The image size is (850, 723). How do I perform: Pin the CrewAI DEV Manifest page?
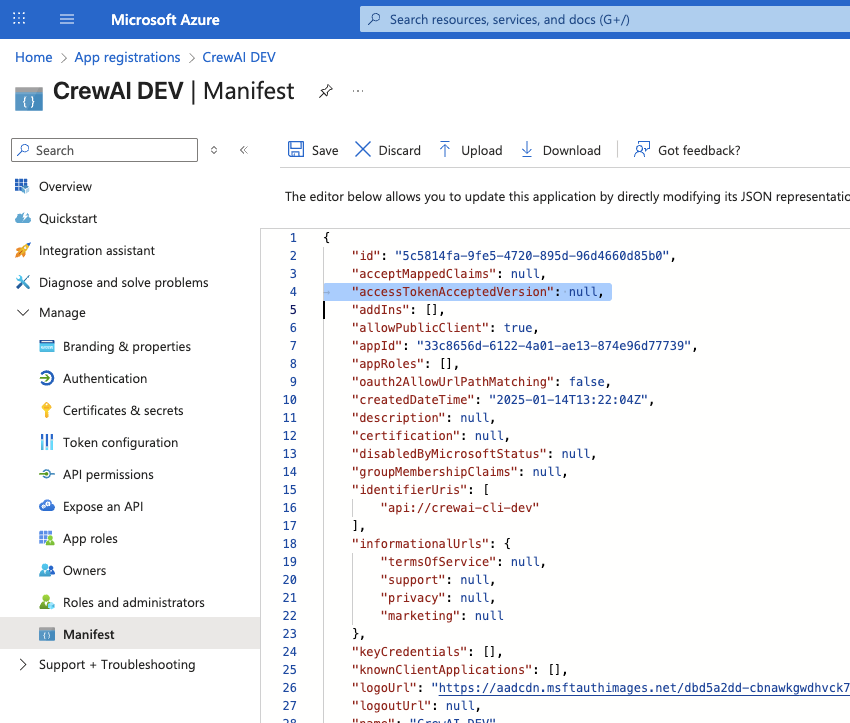[x=325, y=90]
